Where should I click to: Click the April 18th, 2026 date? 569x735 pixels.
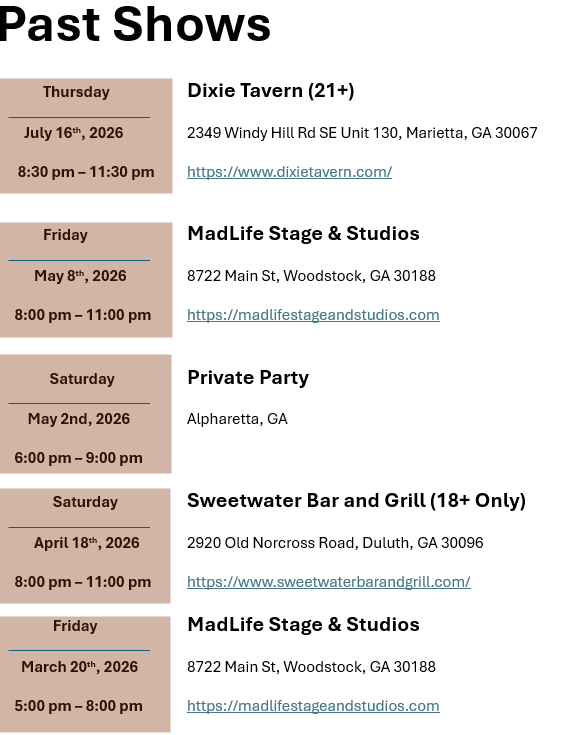click(x=87, y=543)
